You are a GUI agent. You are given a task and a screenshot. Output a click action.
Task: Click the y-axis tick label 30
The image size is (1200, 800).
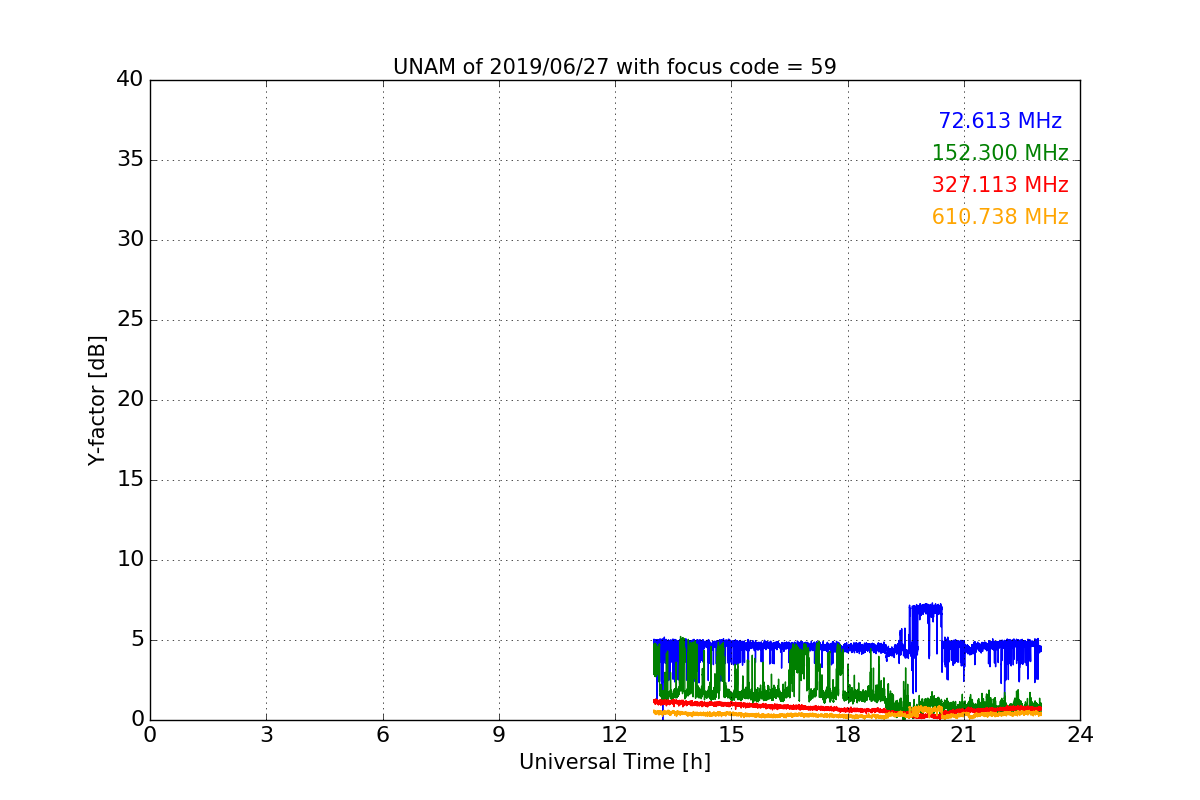point(130,240)
